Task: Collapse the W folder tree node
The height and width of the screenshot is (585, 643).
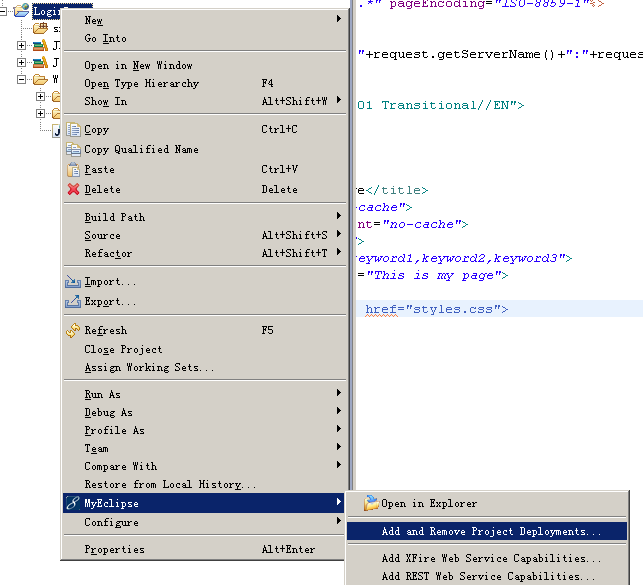Action: coord(21,80)
